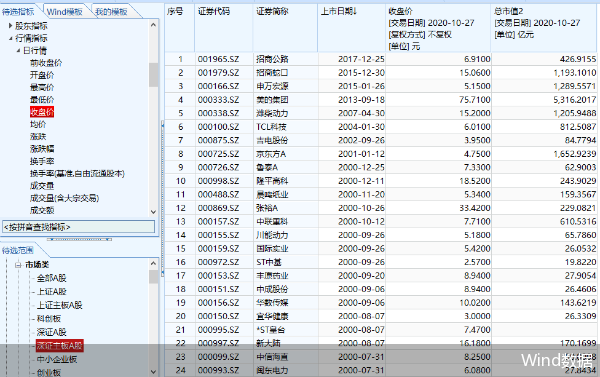Select cell 000995.SZ
The width and height of the screenshot is (600, 377).
pos(224,330)
